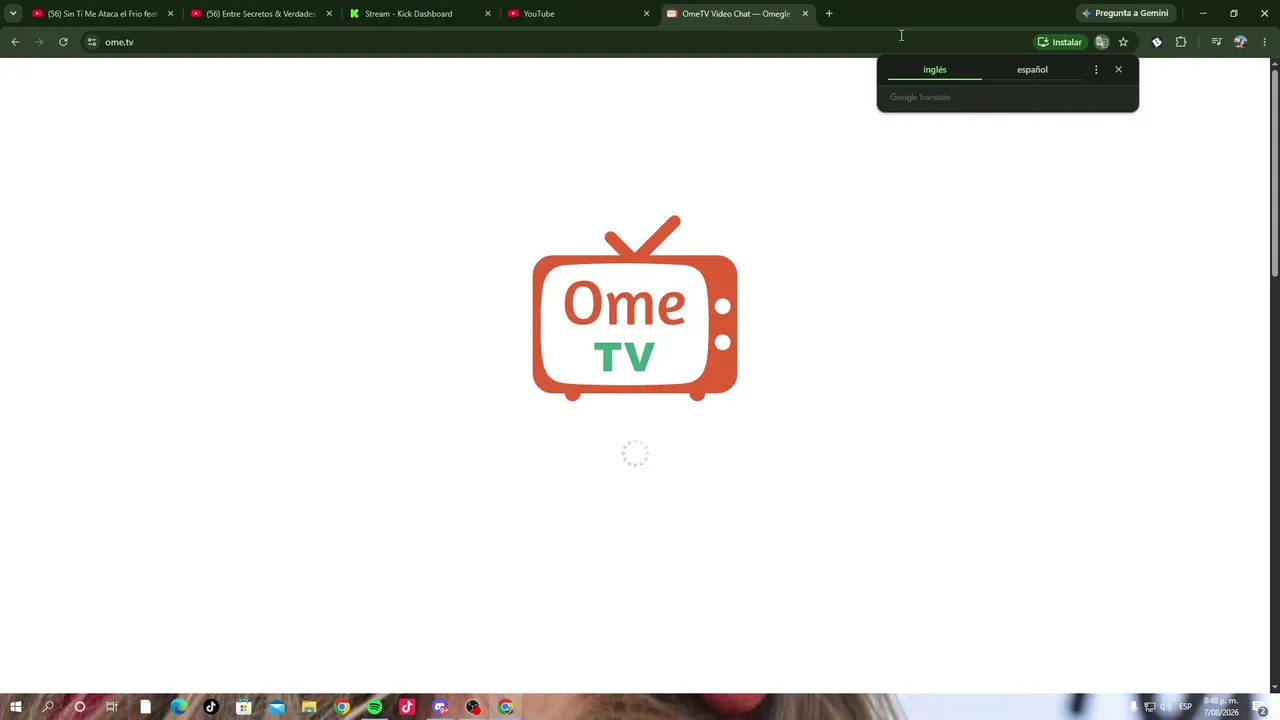Switch to 'Entre Secretos & Verdades' tab
Image resolution: width=1280 pixels, height=720 pixels.
coord(261,14)
